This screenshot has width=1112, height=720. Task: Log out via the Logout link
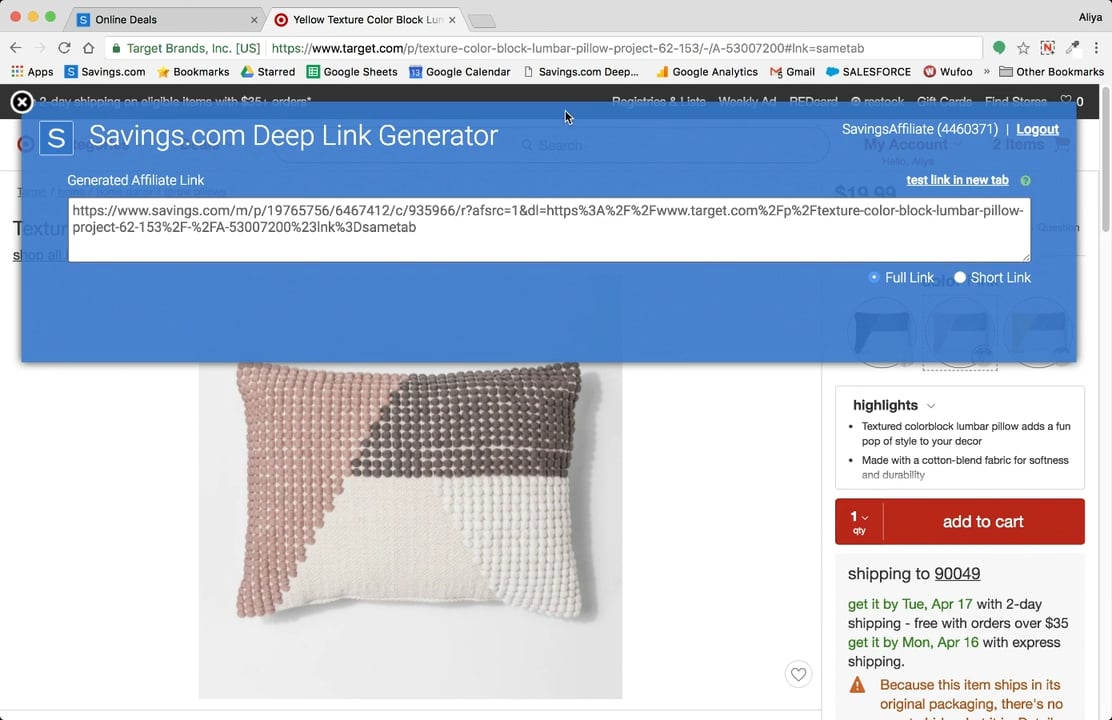tap(1037, 129)
